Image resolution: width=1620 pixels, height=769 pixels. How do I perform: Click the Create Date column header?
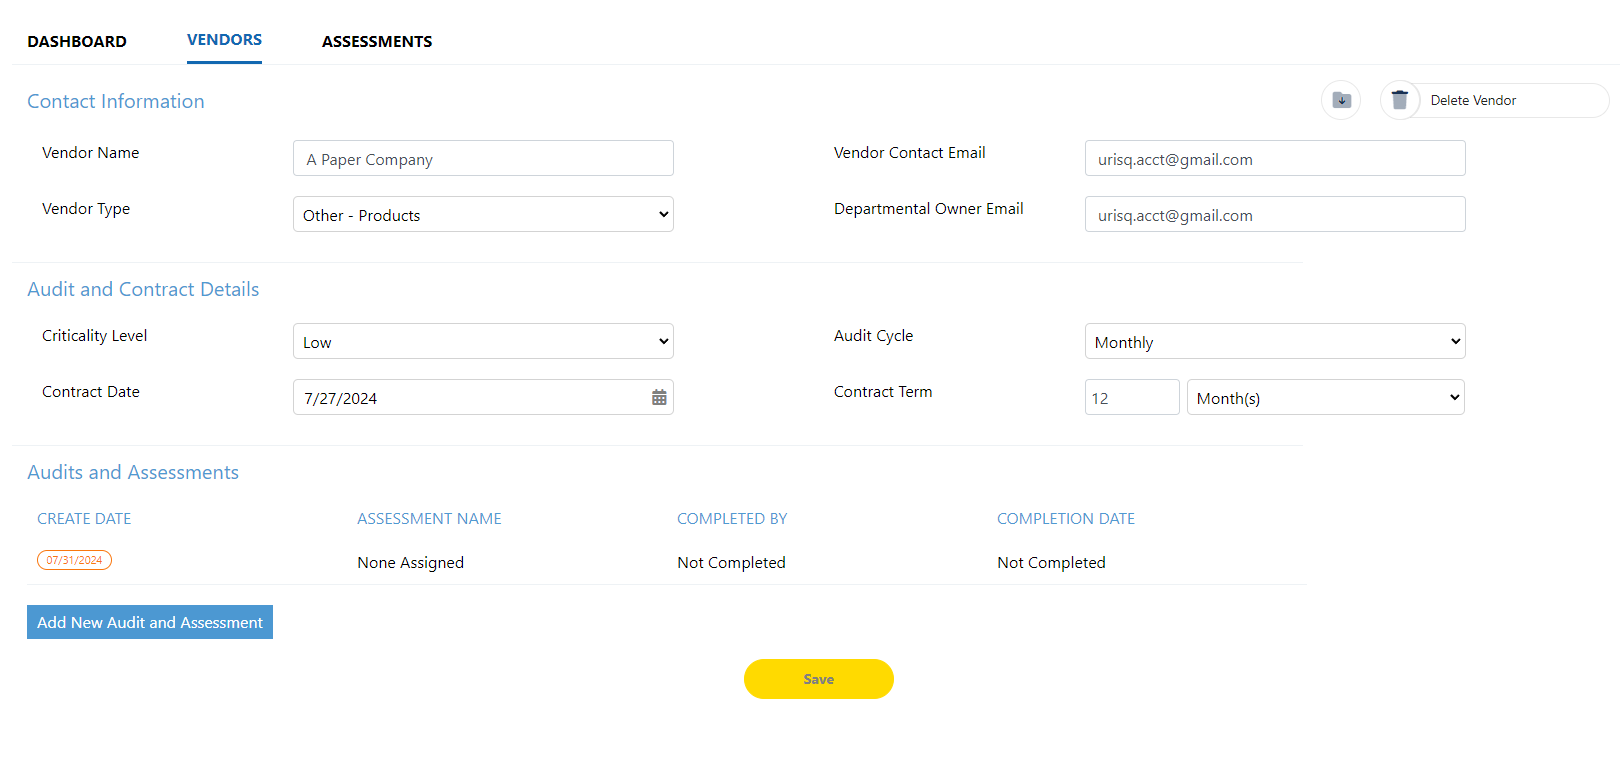tap(84, 519)
